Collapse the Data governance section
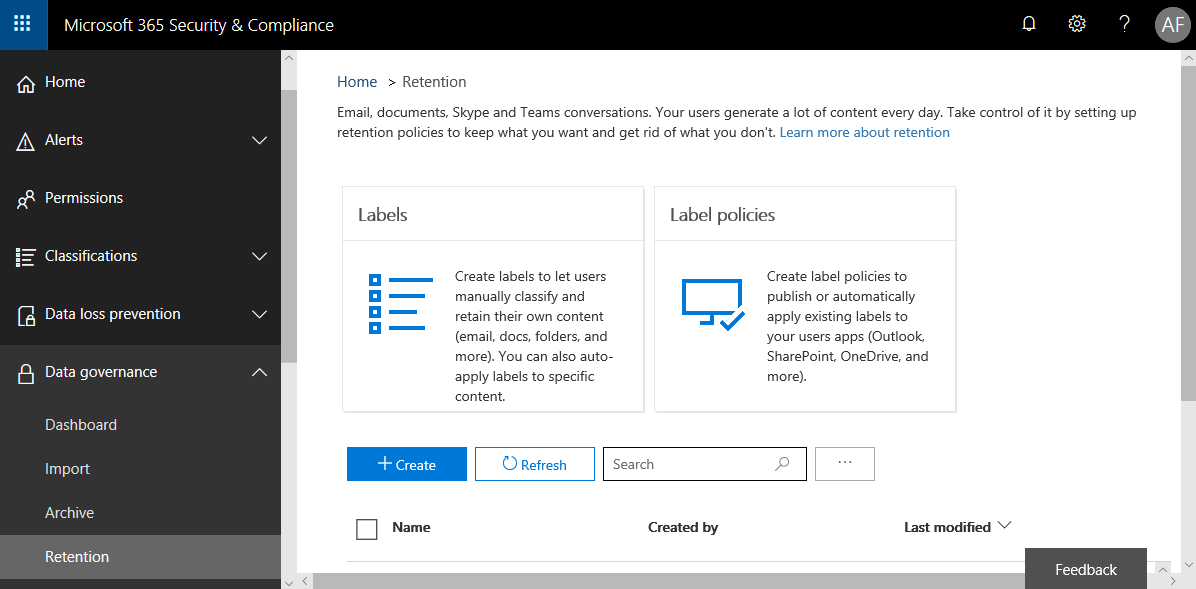Viewport: 1196px width, 589px height. 259,373
